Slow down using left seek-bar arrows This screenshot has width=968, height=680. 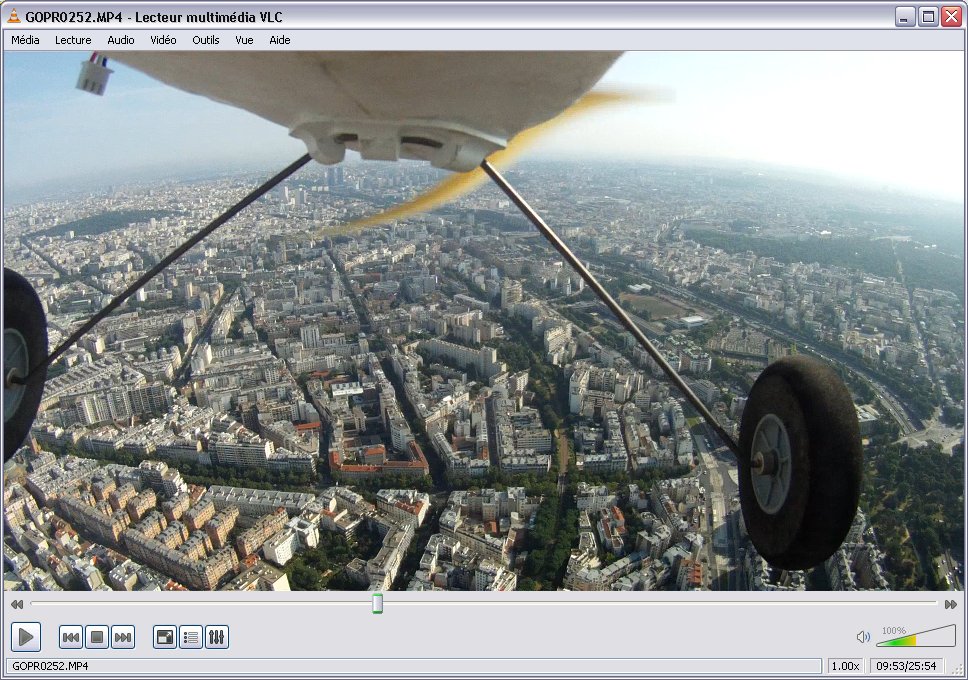pos(17,604)
